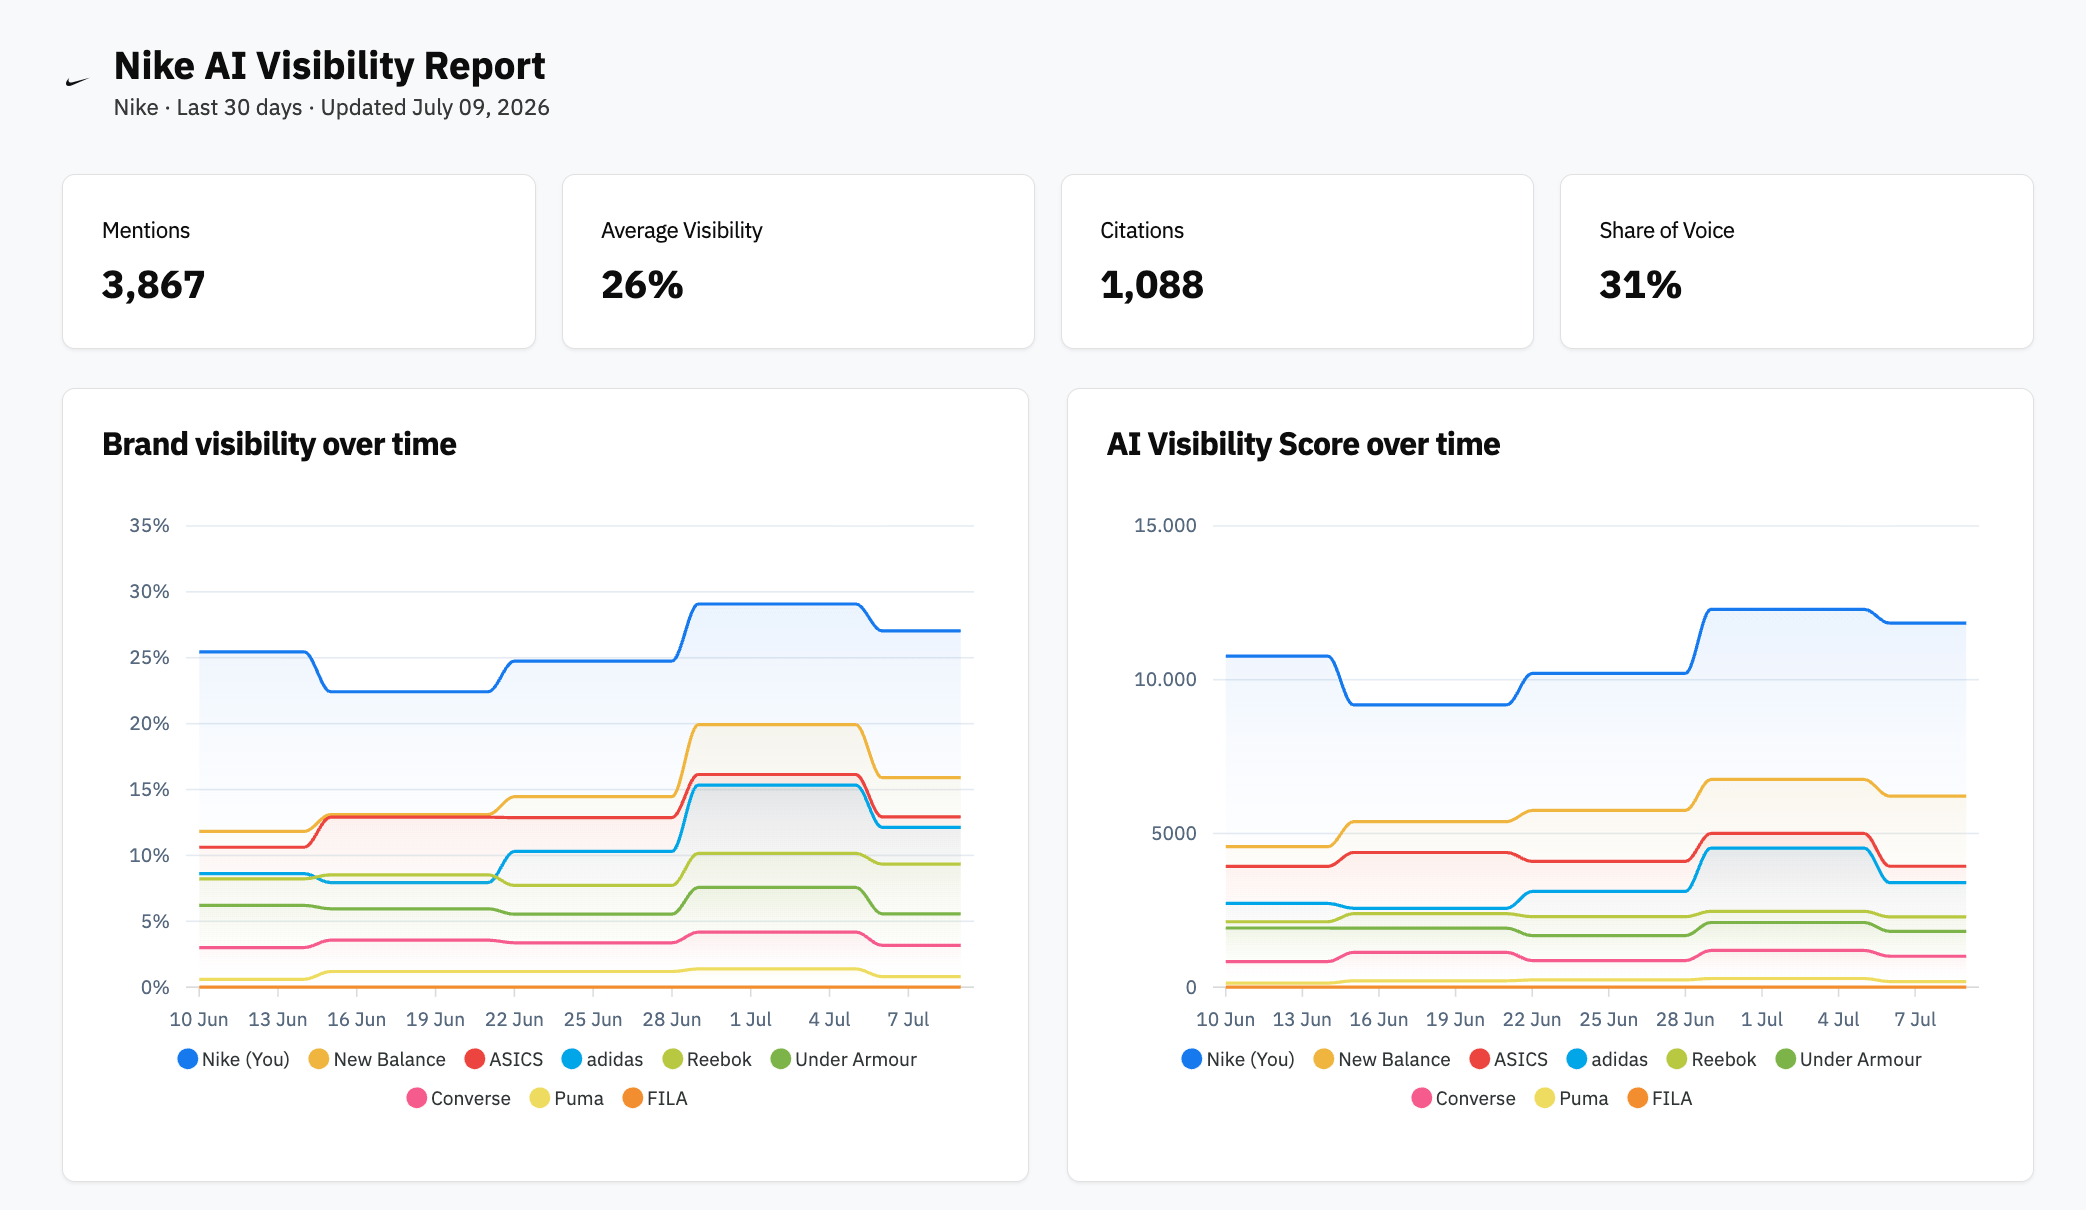Screen dimensions: 2086x1210
Task: Toggle Under Armour legend in AI Visibility Score chart
Action: pyautogui.click(x=1849, y=1059)
